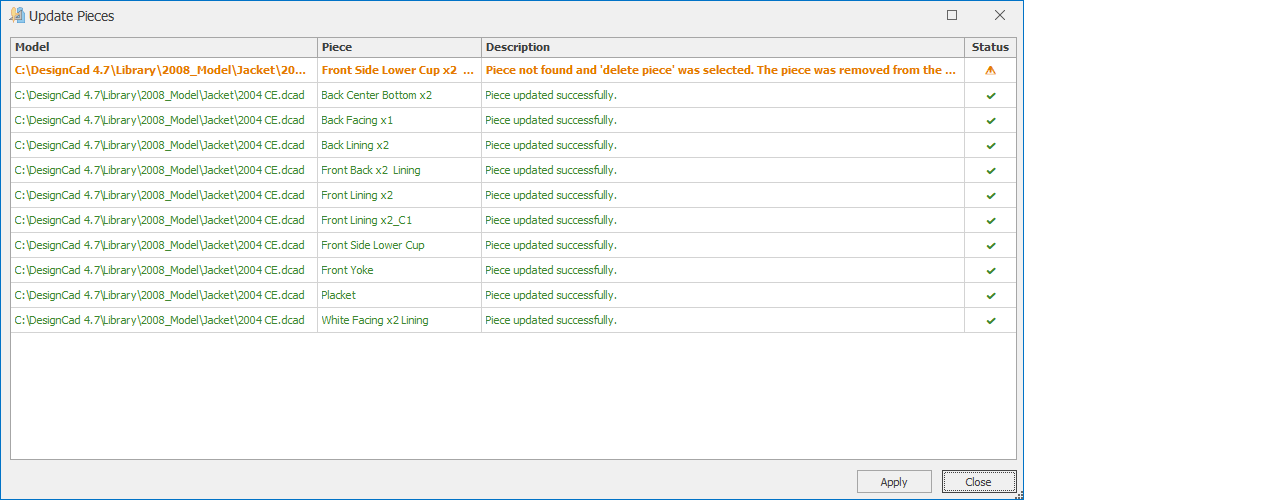Select the Front Lining x2 model path cell

160,195
